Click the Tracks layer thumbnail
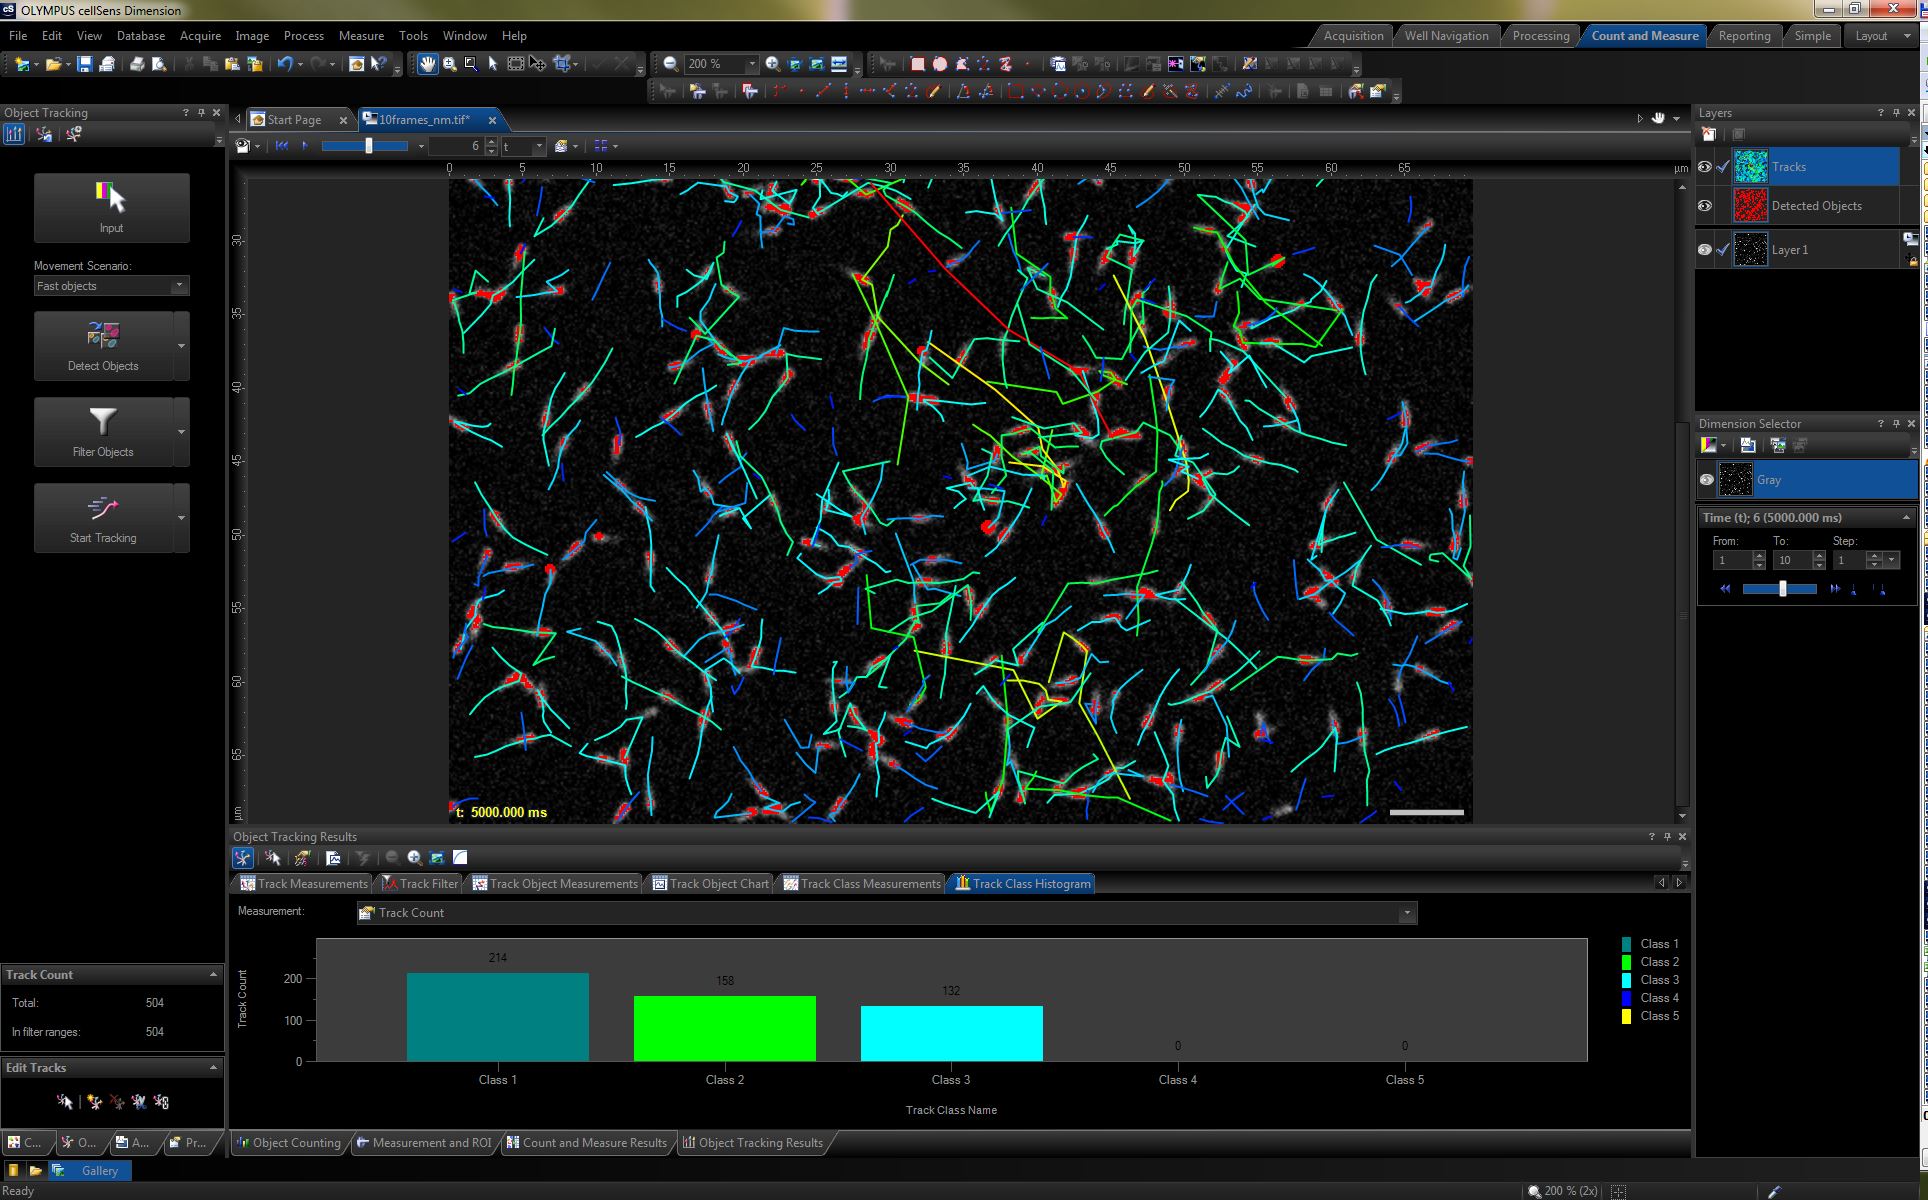 (x=1750, y=167)
